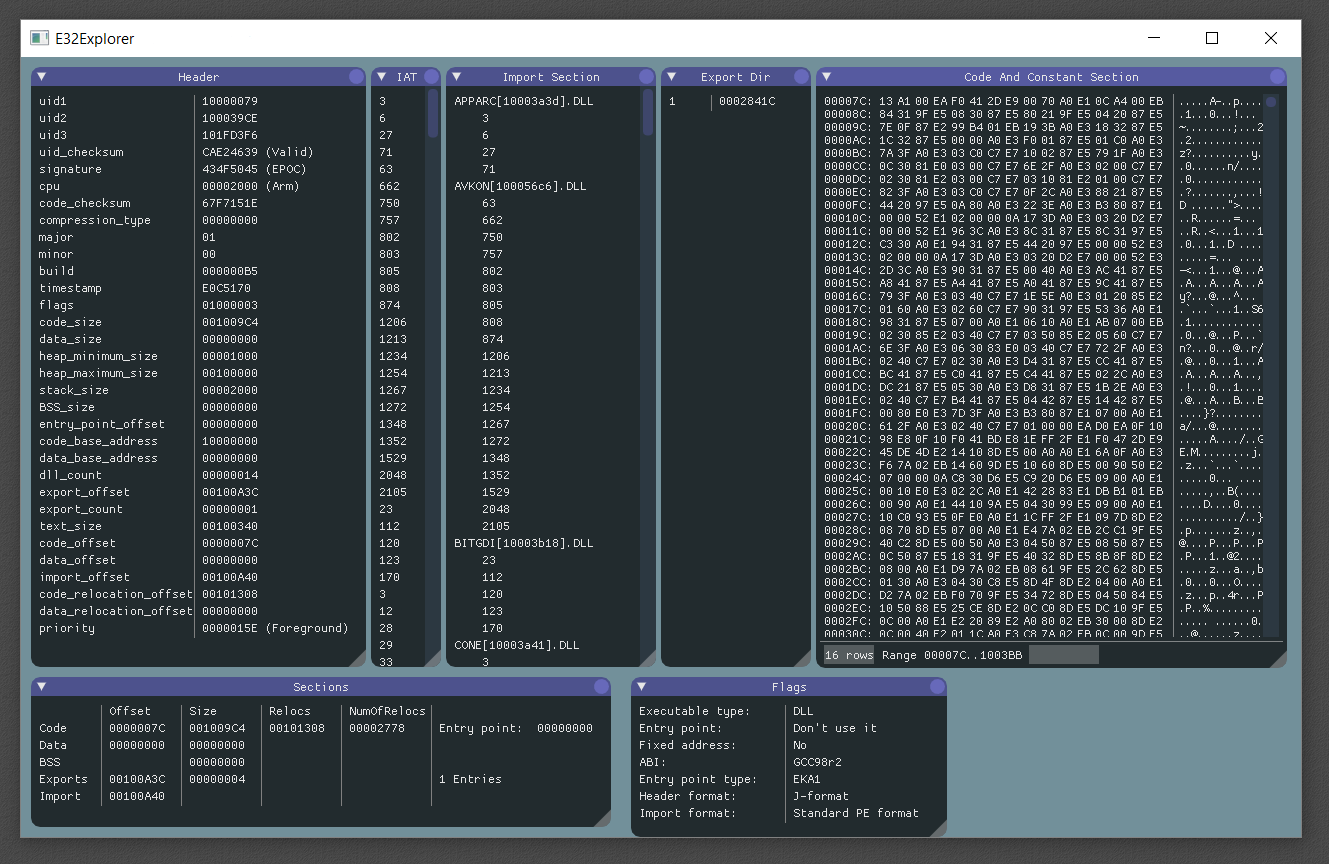Click "Standard PE format" import format value

[x=856, y=813]
